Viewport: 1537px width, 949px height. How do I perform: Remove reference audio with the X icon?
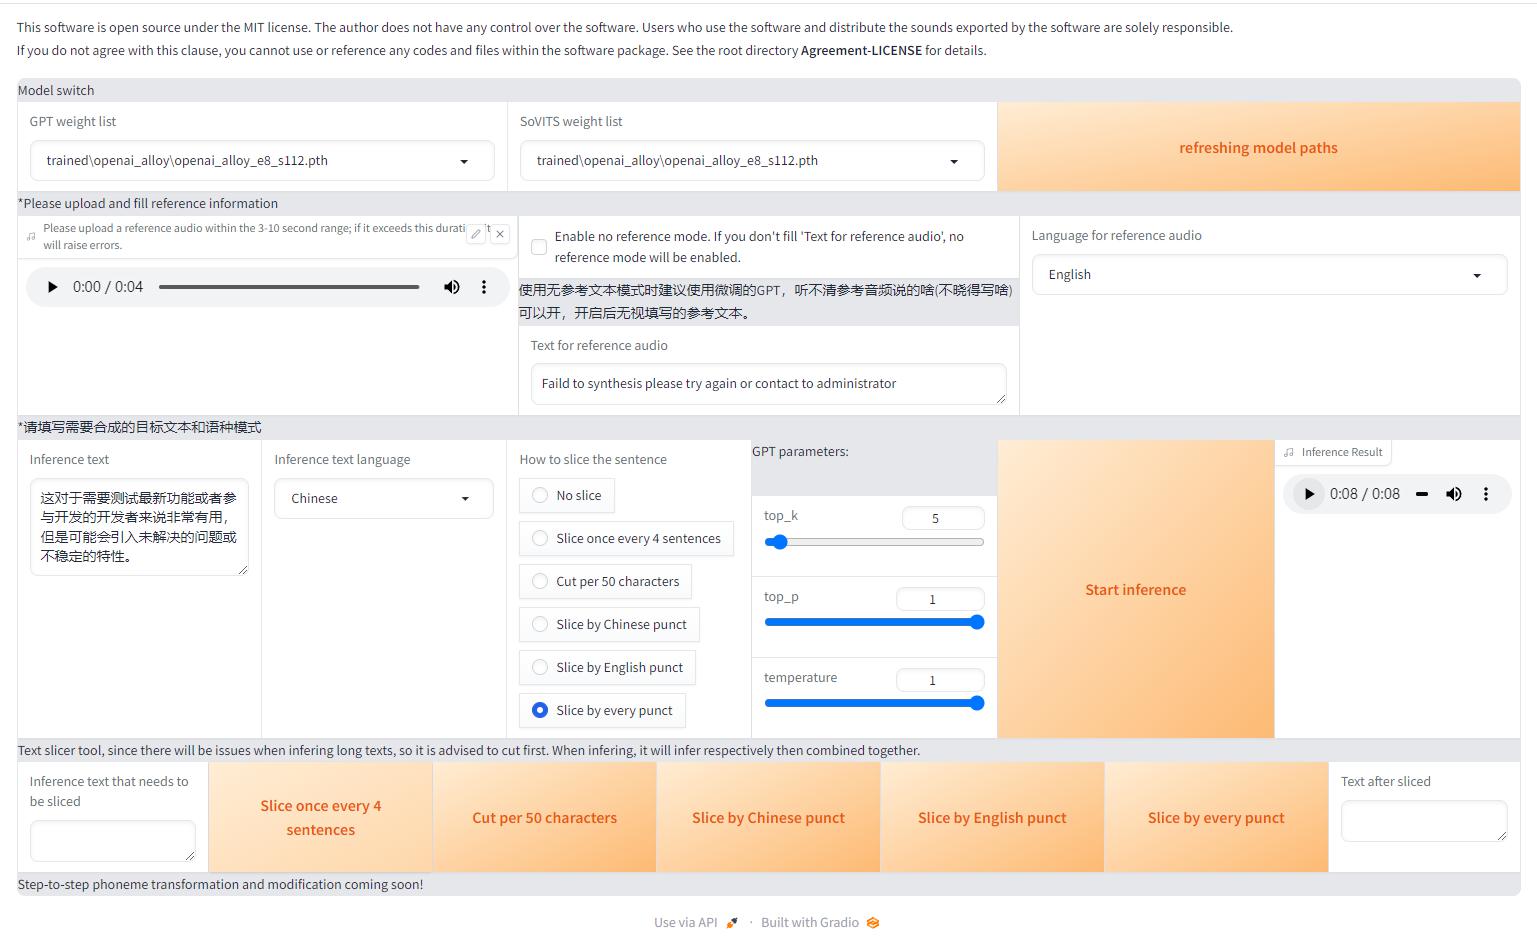pos(500,234)
